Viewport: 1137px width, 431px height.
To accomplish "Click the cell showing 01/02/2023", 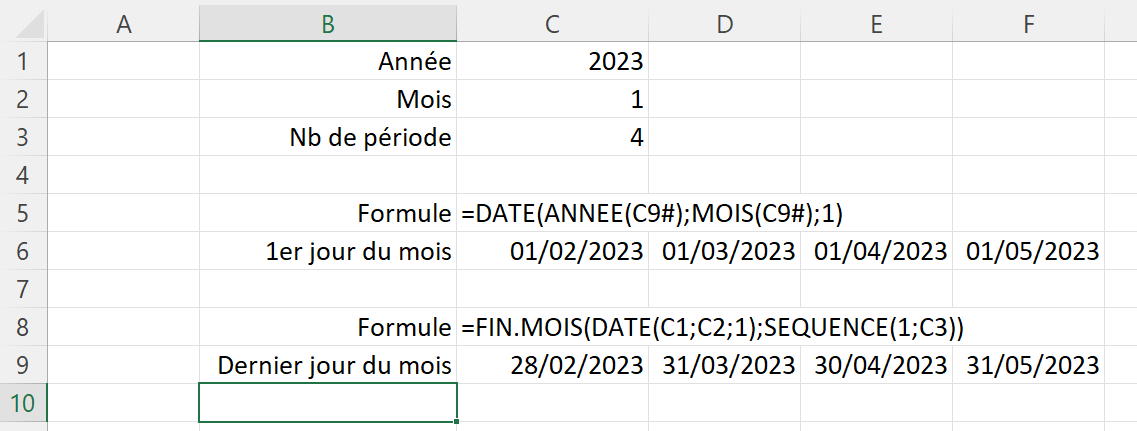I will tap(553, 251).
